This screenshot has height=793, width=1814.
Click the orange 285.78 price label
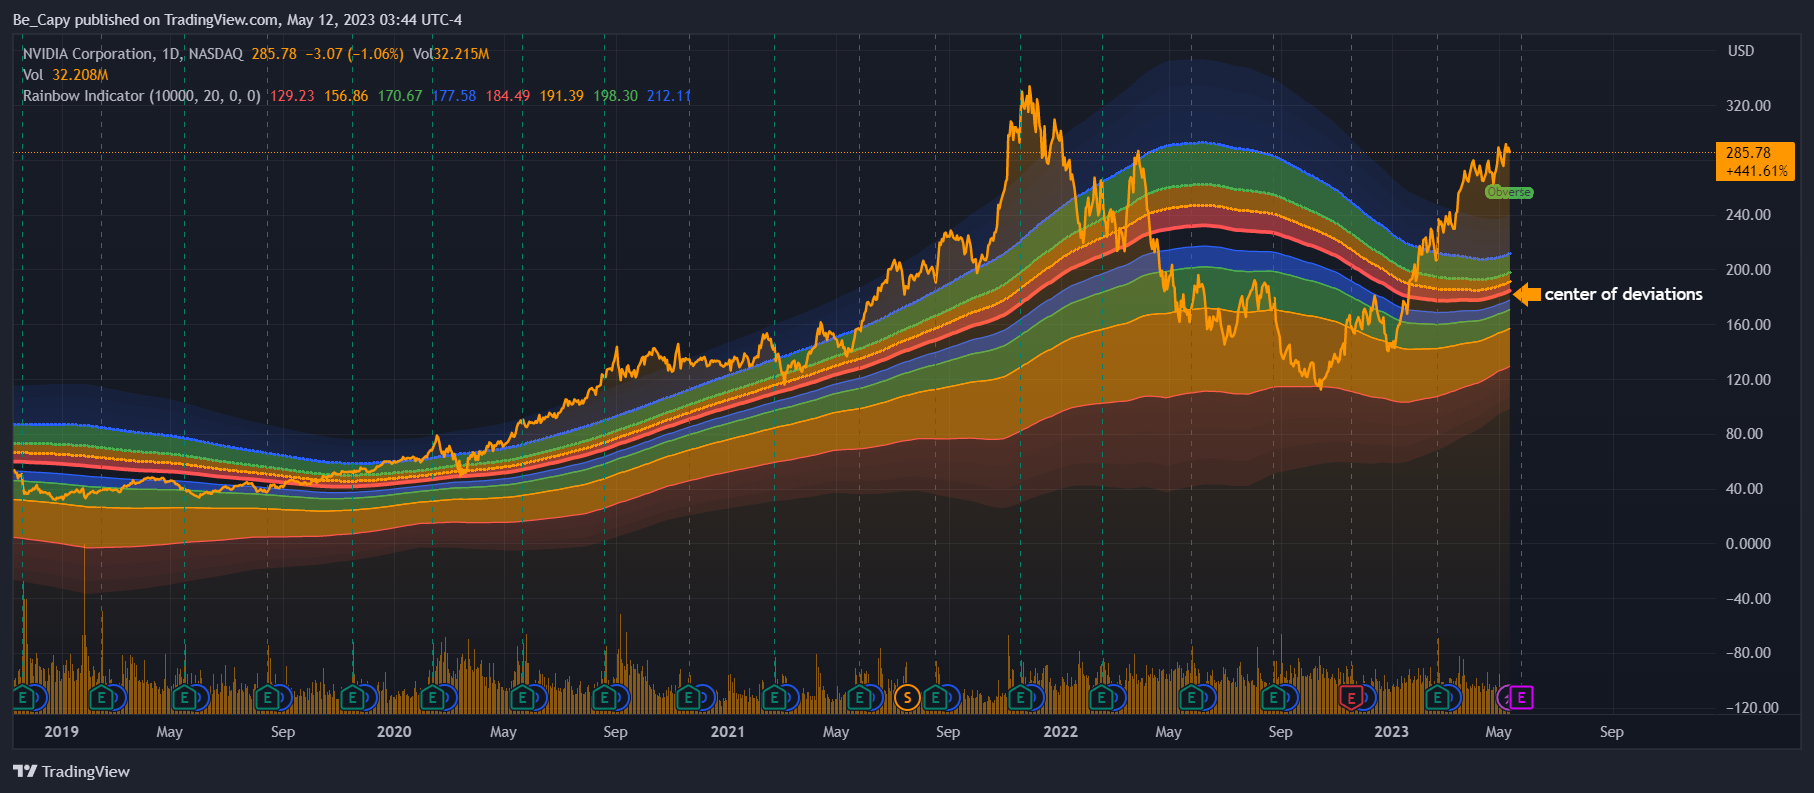1755,161
